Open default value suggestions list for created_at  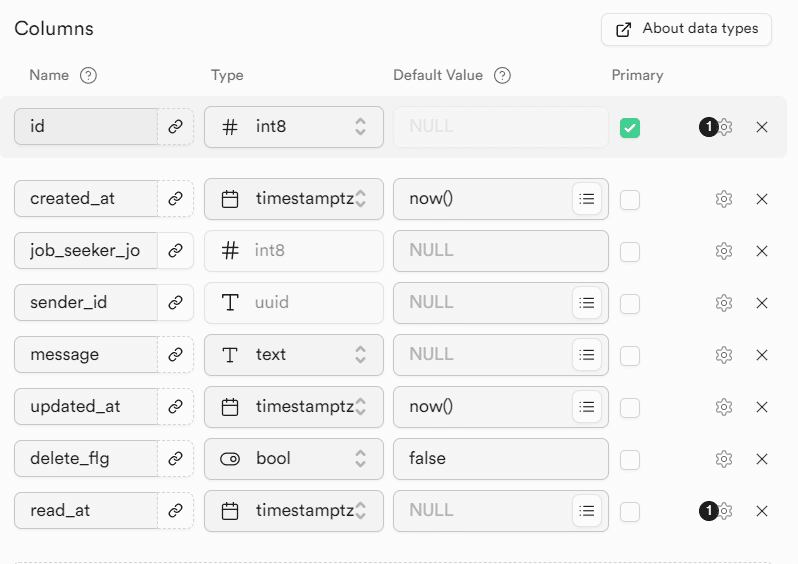point(587,199)
